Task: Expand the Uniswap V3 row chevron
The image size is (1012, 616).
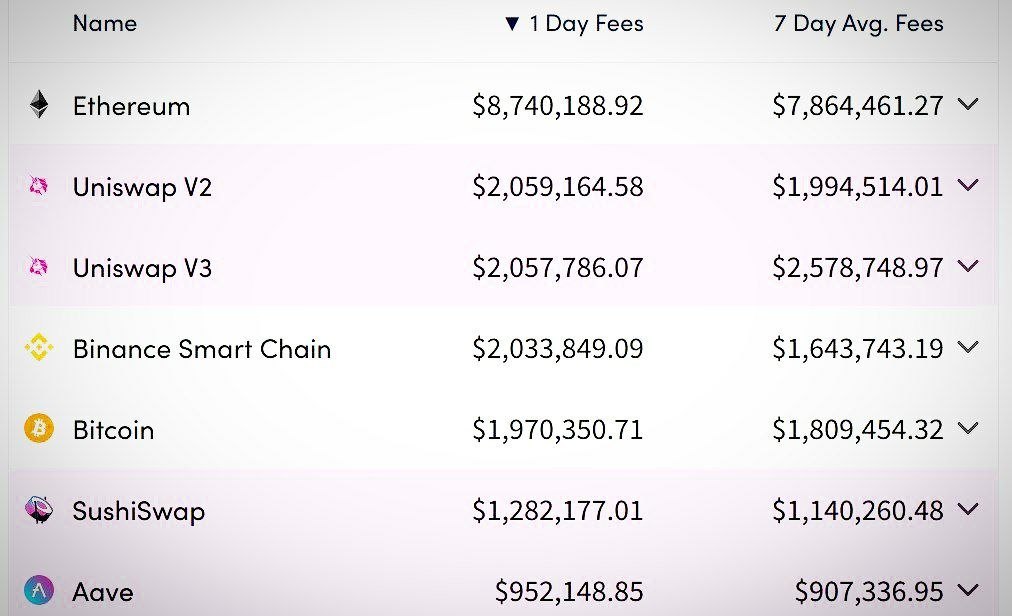Action: pyautogui.click(x=968, y=266)
